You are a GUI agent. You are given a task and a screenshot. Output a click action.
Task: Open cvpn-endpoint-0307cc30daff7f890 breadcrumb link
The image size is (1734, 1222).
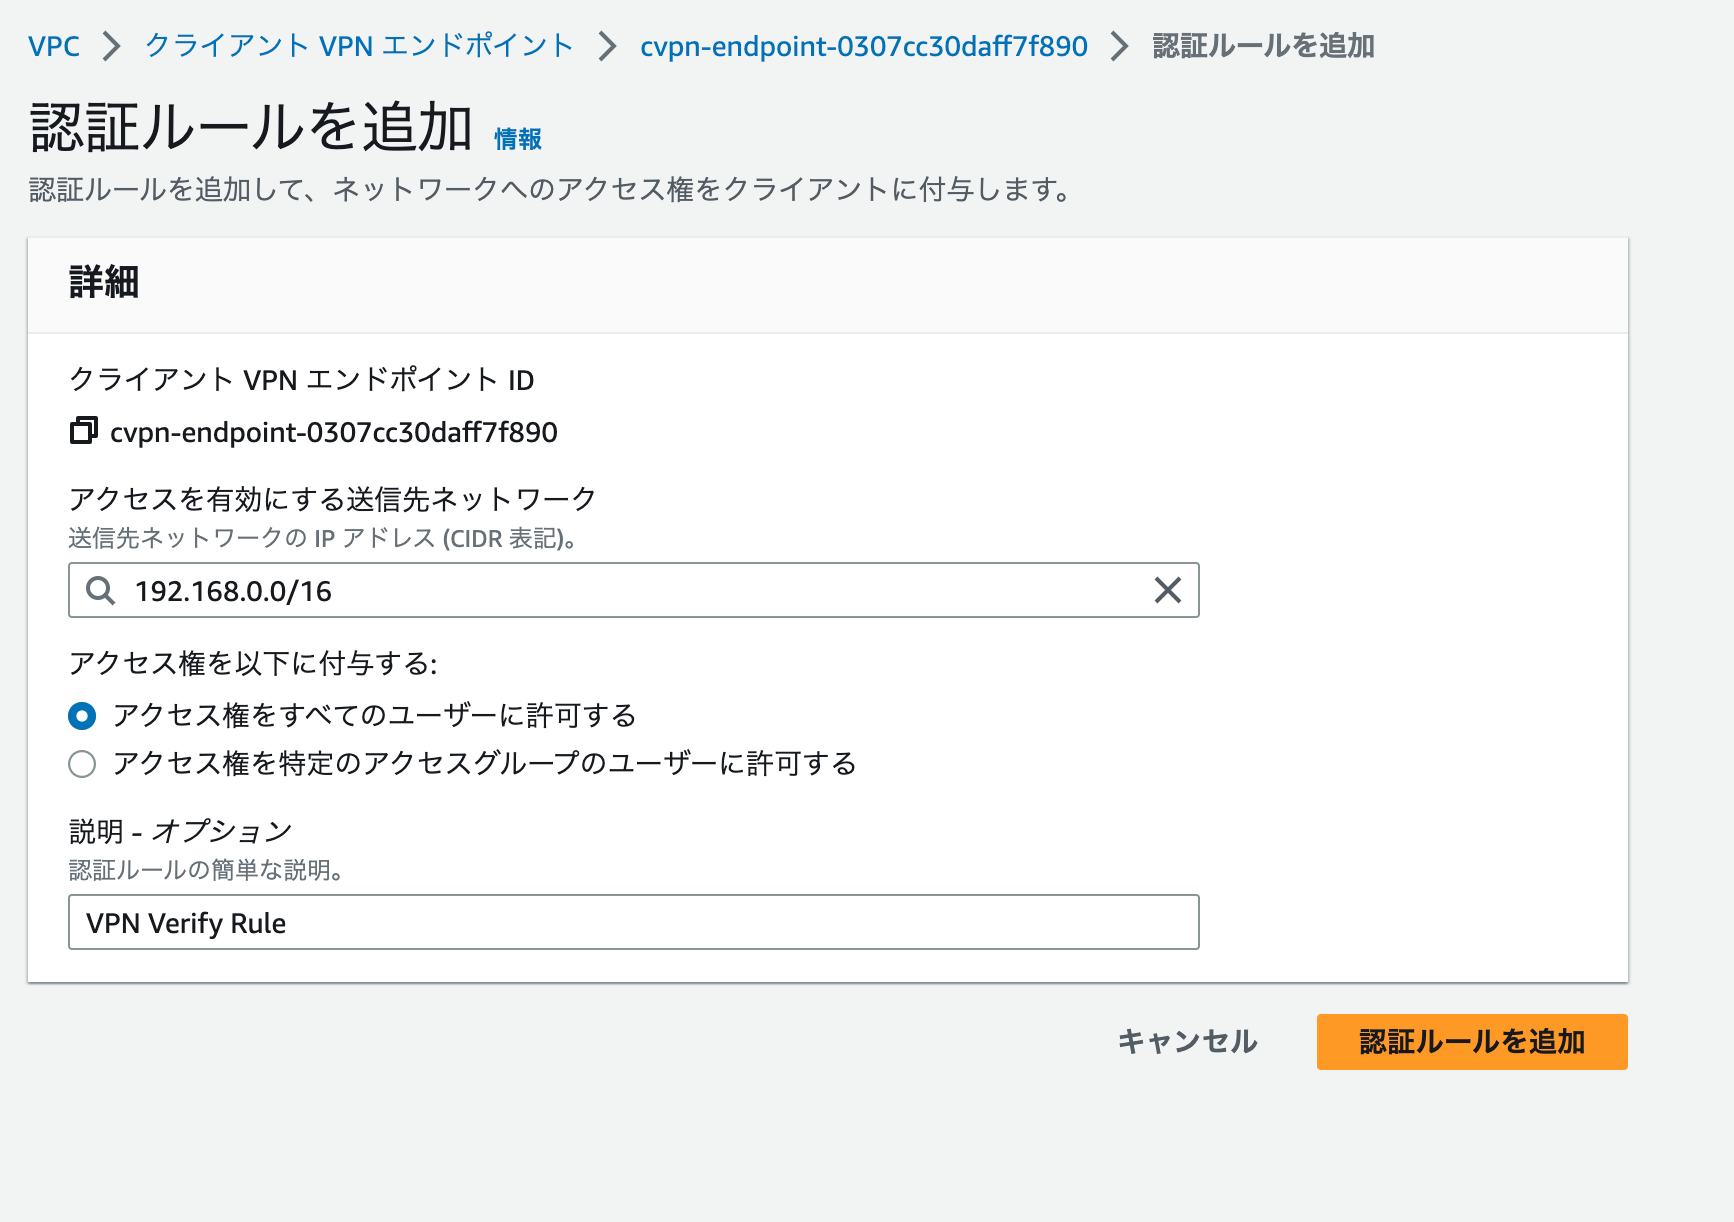click(865, 45)
